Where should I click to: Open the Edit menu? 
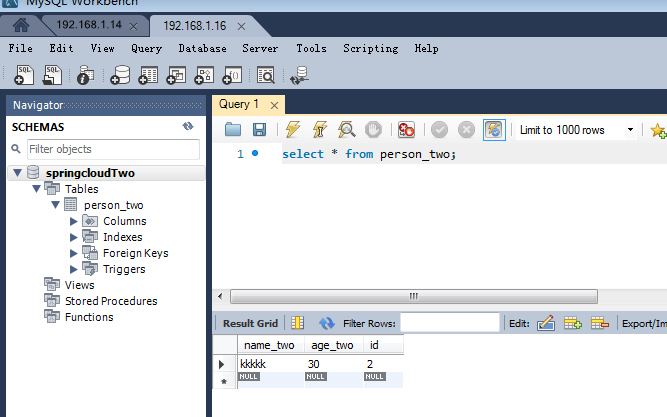click(61, 48)
